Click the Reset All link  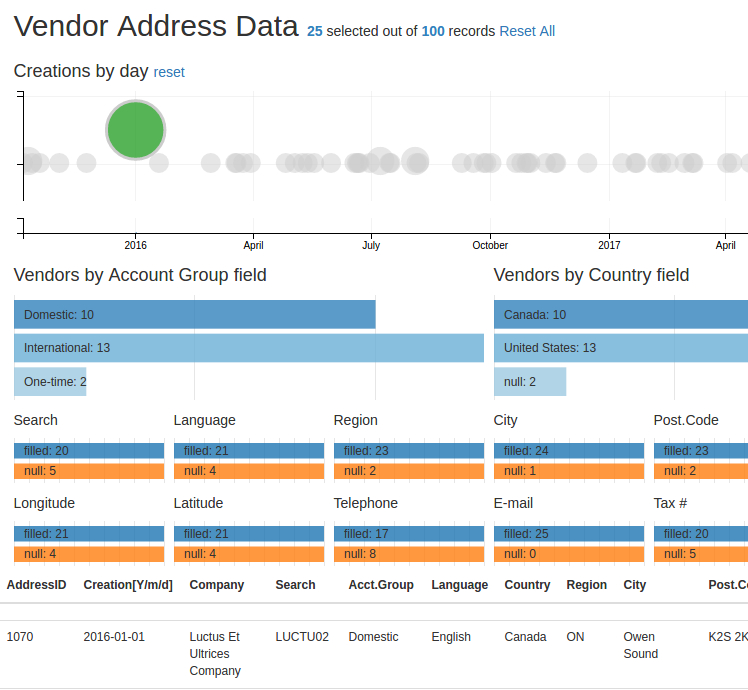click(527, 31)
